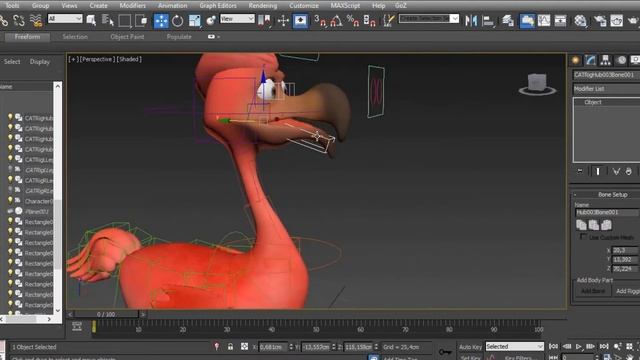This screenshot has width=640, height=360.
Task: Open scene explorer Select menu
Action: point(12,62)
